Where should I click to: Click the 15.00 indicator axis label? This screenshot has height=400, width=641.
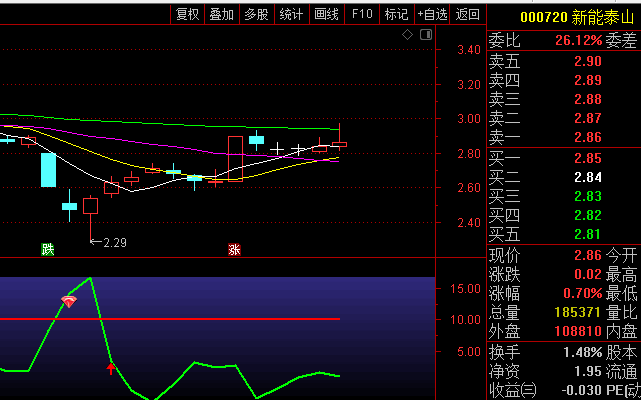tap(465, 289)
